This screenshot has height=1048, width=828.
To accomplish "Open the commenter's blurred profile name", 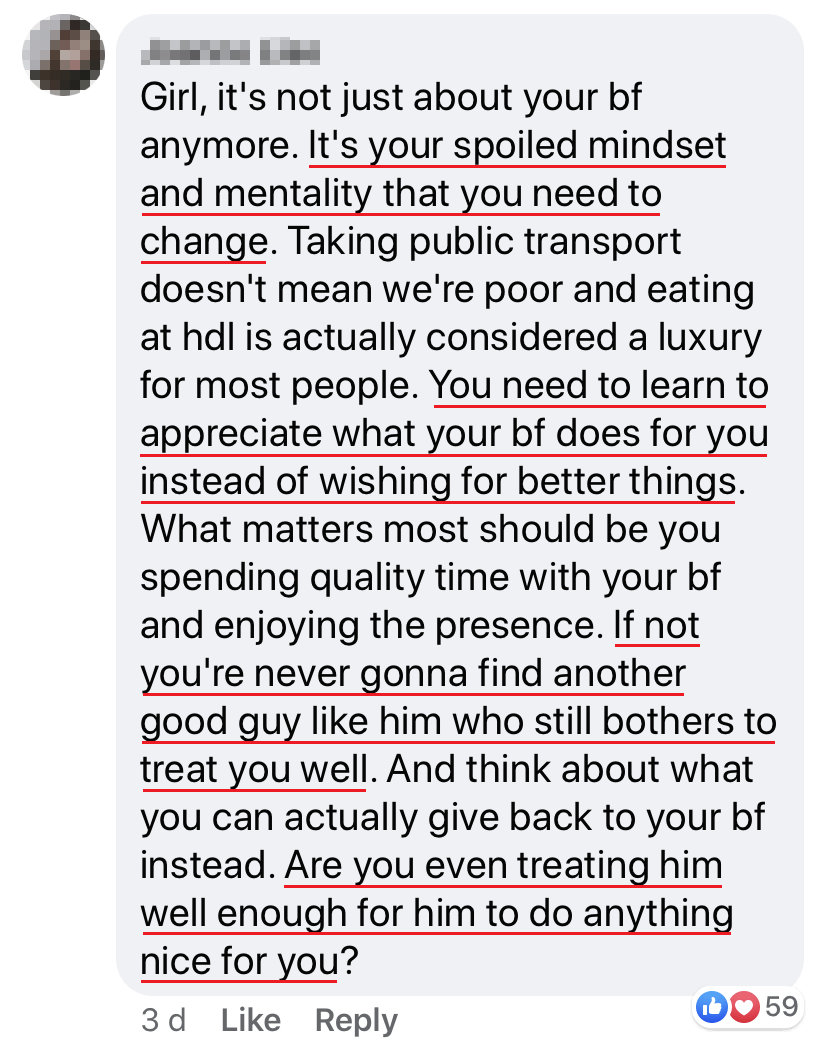I will coord(230,50).
